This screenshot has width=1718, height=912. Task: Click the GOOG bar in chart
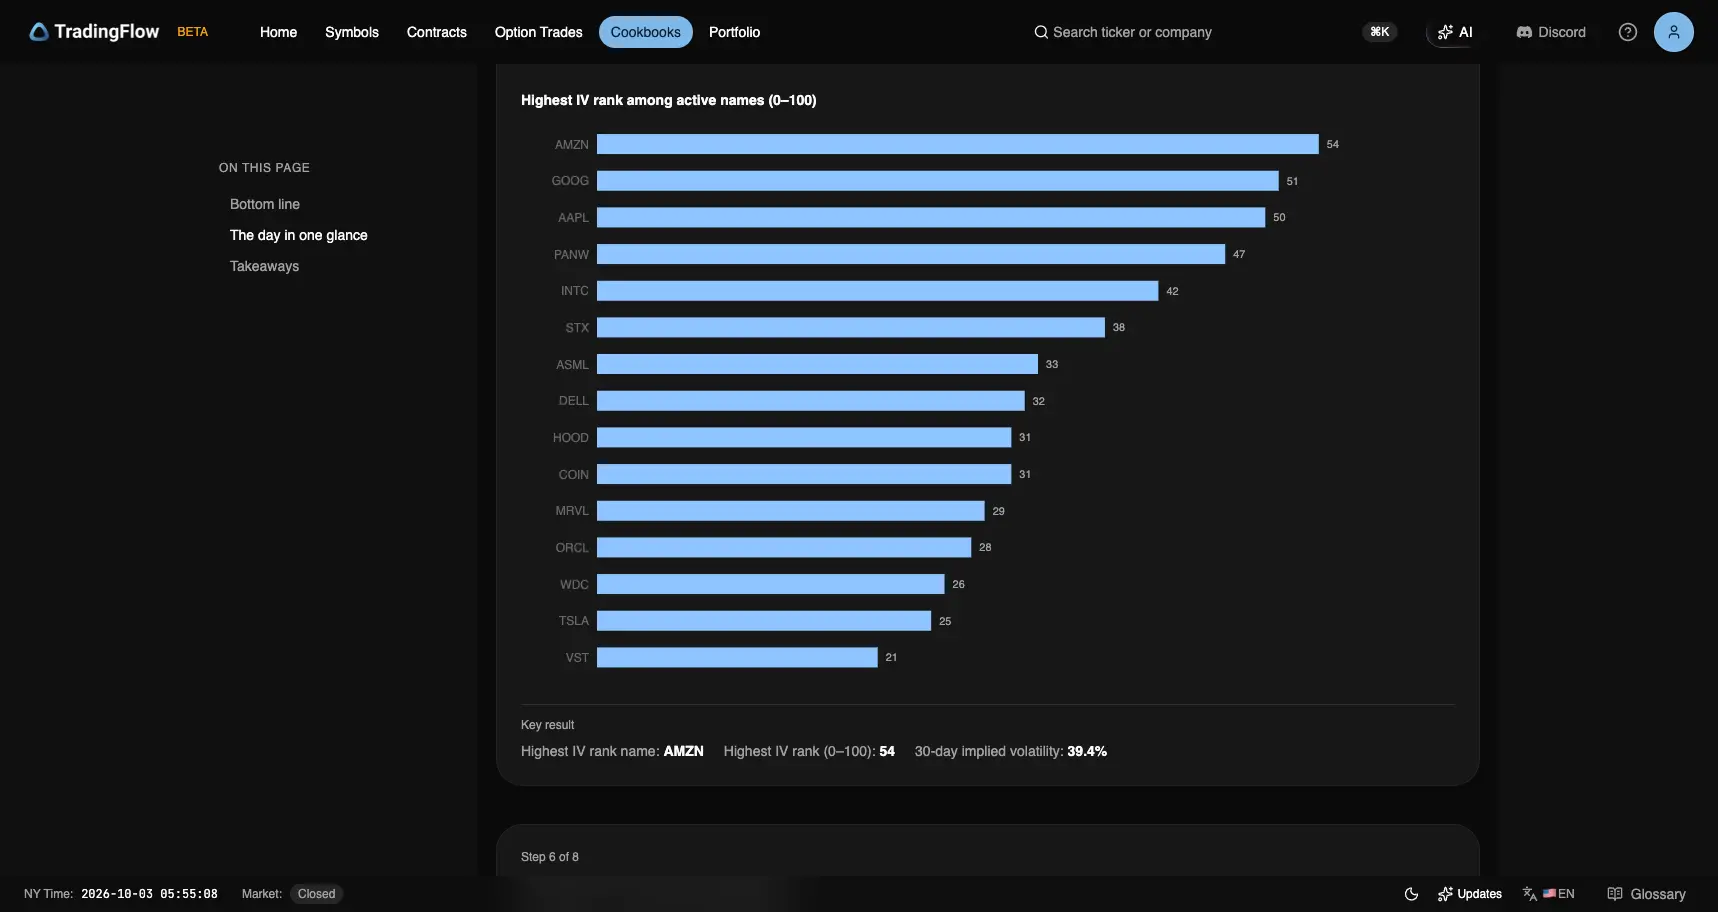[x=938, y=181]
